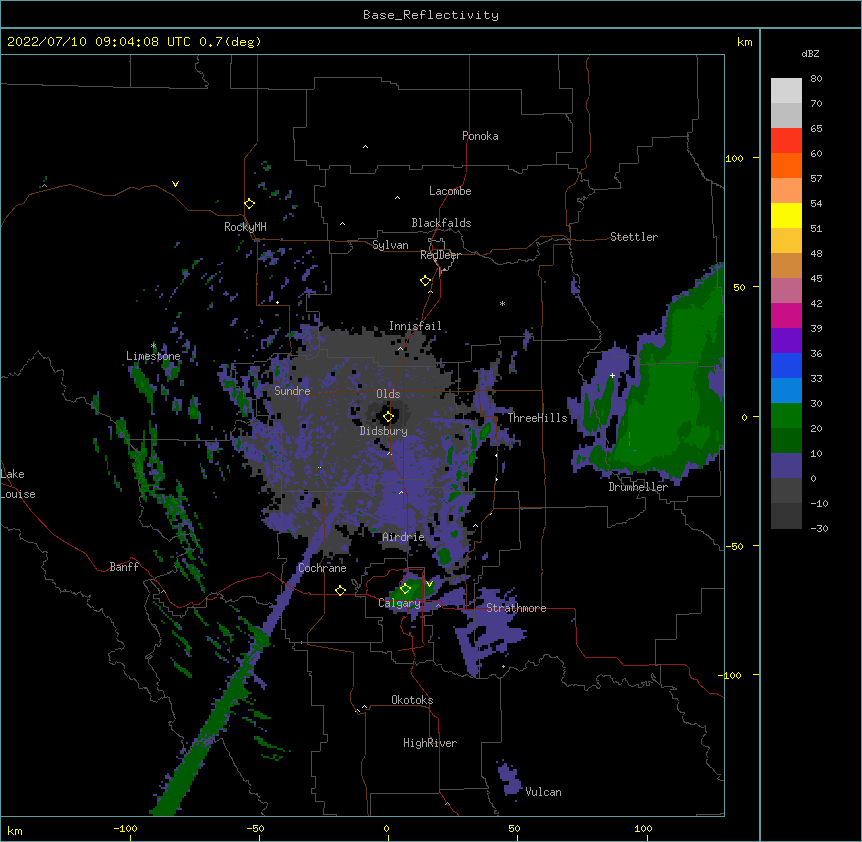
Task: Select the Strathmore city label
Action: pos(516,608)
